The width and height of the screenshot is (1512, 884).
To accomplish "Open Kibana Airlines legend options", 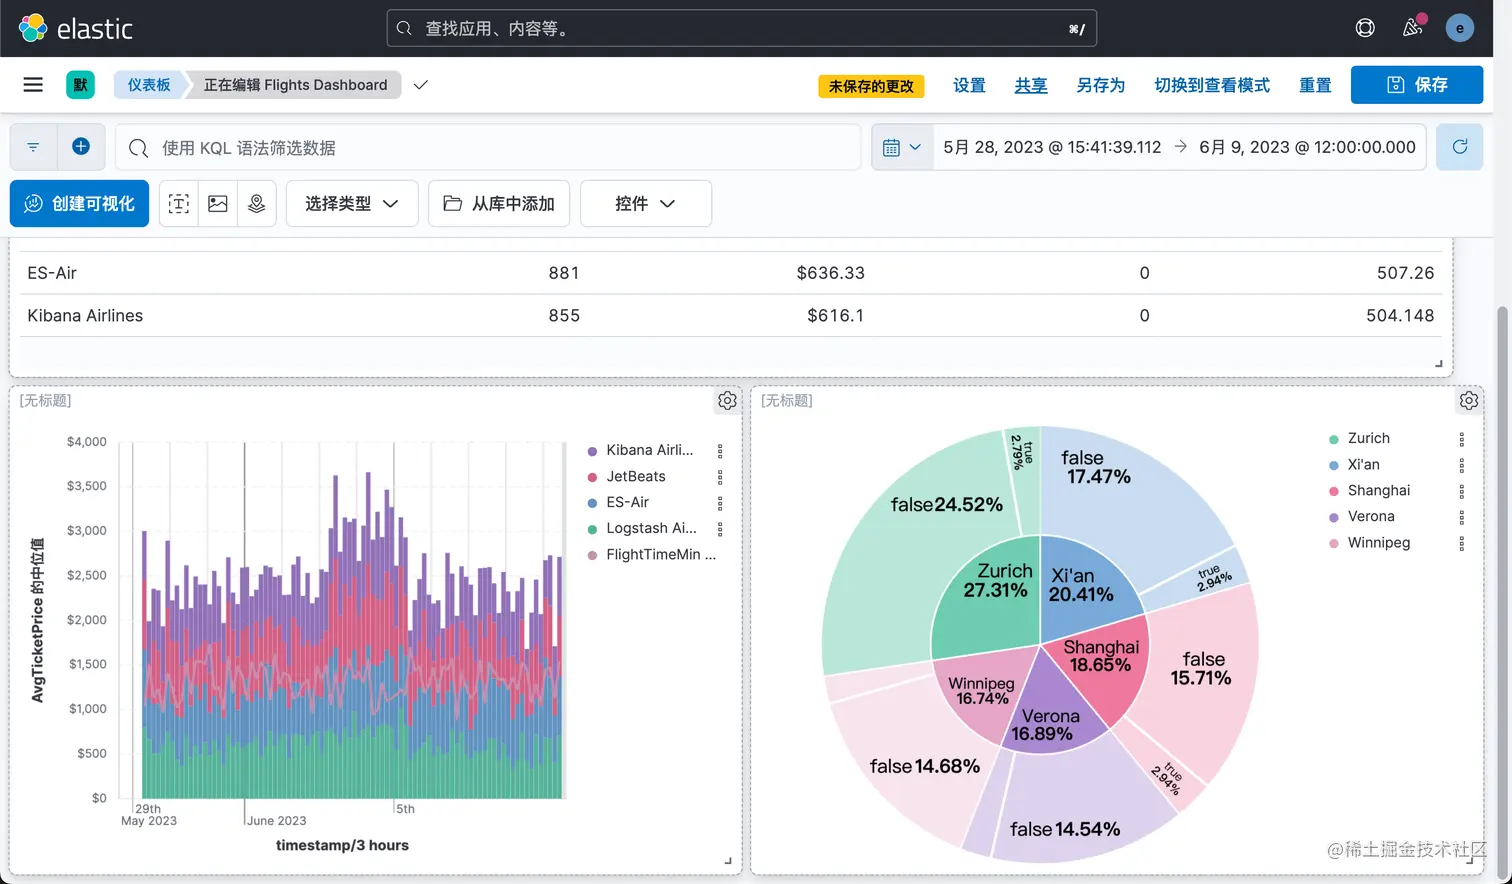I will click(720, 451).
